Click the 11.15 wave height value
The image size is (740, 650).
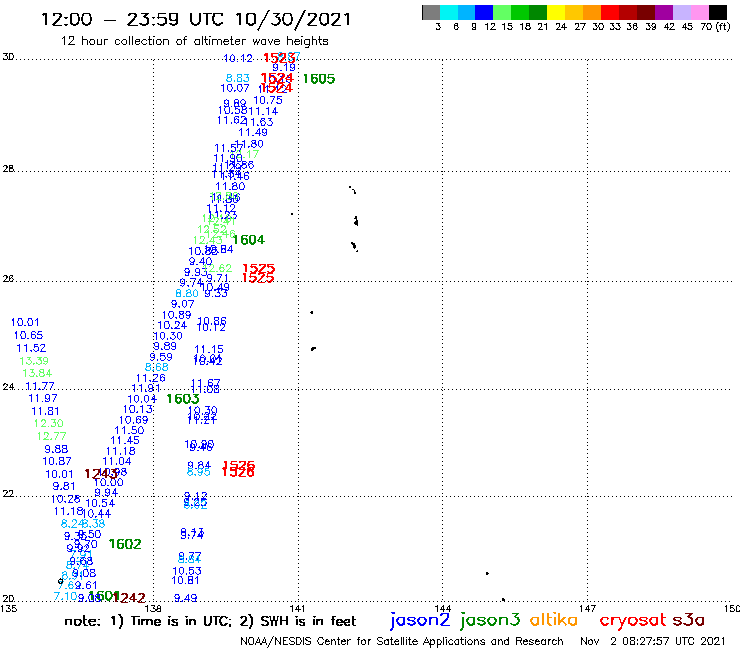pos(209,350)
